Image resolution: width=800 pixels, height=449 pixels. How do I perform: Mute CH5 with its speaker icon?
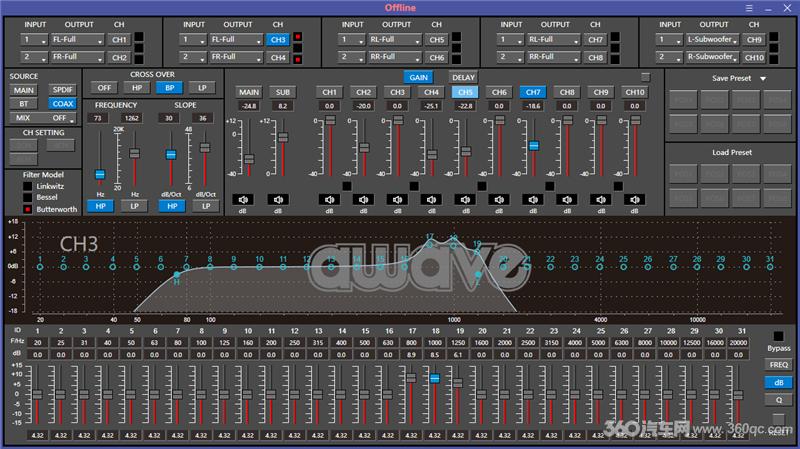pyautogui.click(x=465, y=199)
